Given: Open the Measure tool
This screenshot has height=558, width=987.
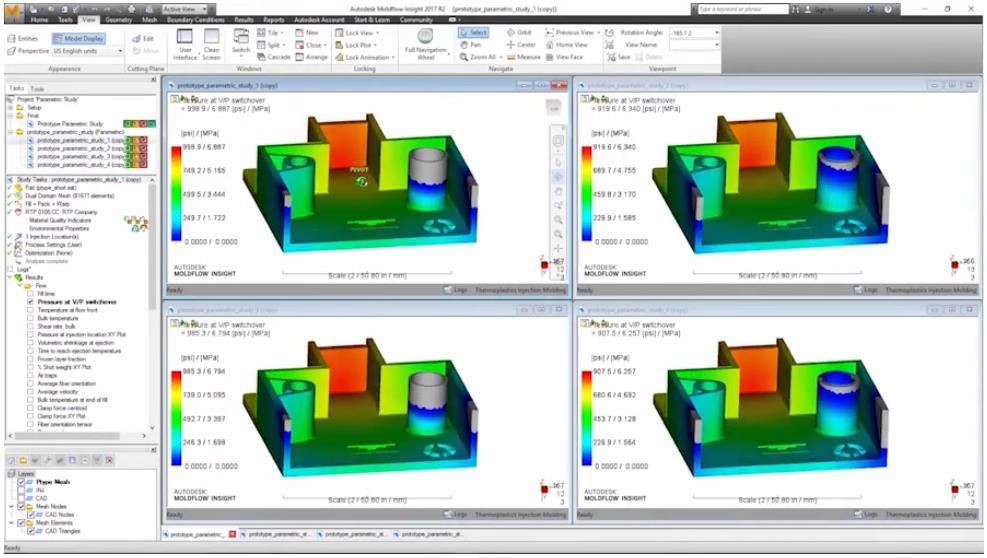Looking at the screenshot, I should tap(524, 57).
